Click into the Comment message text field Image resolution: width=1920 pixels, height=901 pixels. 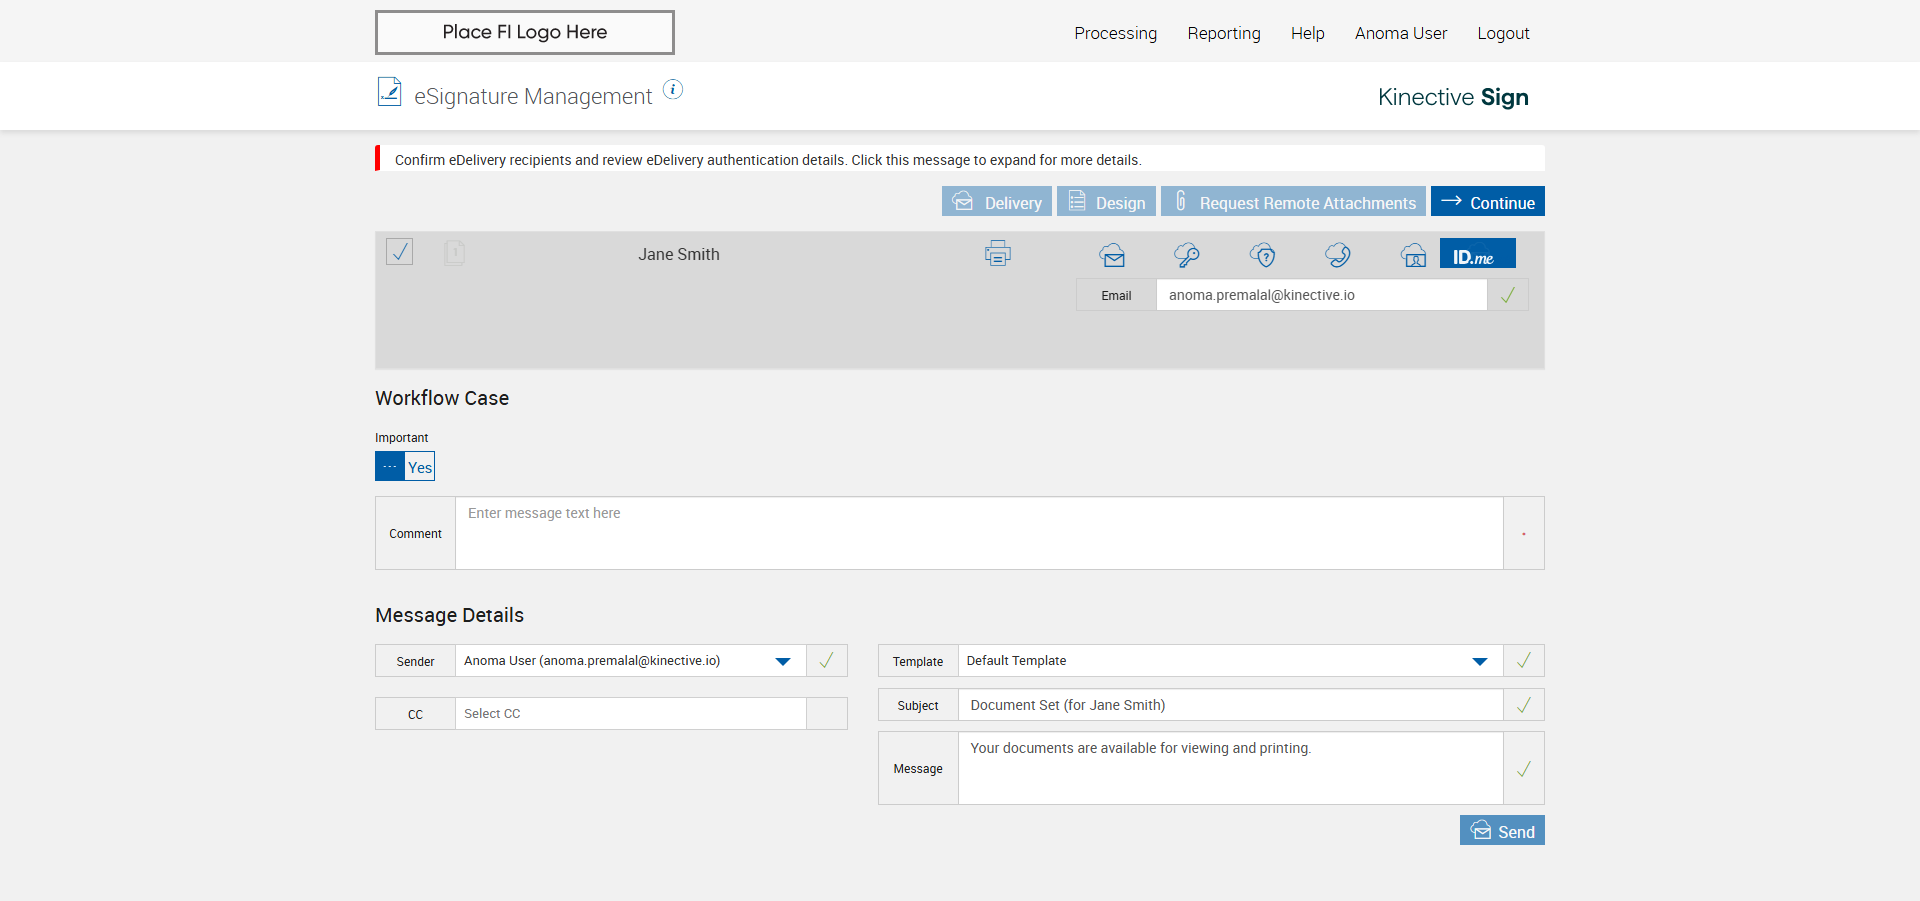tap(978, 533)
